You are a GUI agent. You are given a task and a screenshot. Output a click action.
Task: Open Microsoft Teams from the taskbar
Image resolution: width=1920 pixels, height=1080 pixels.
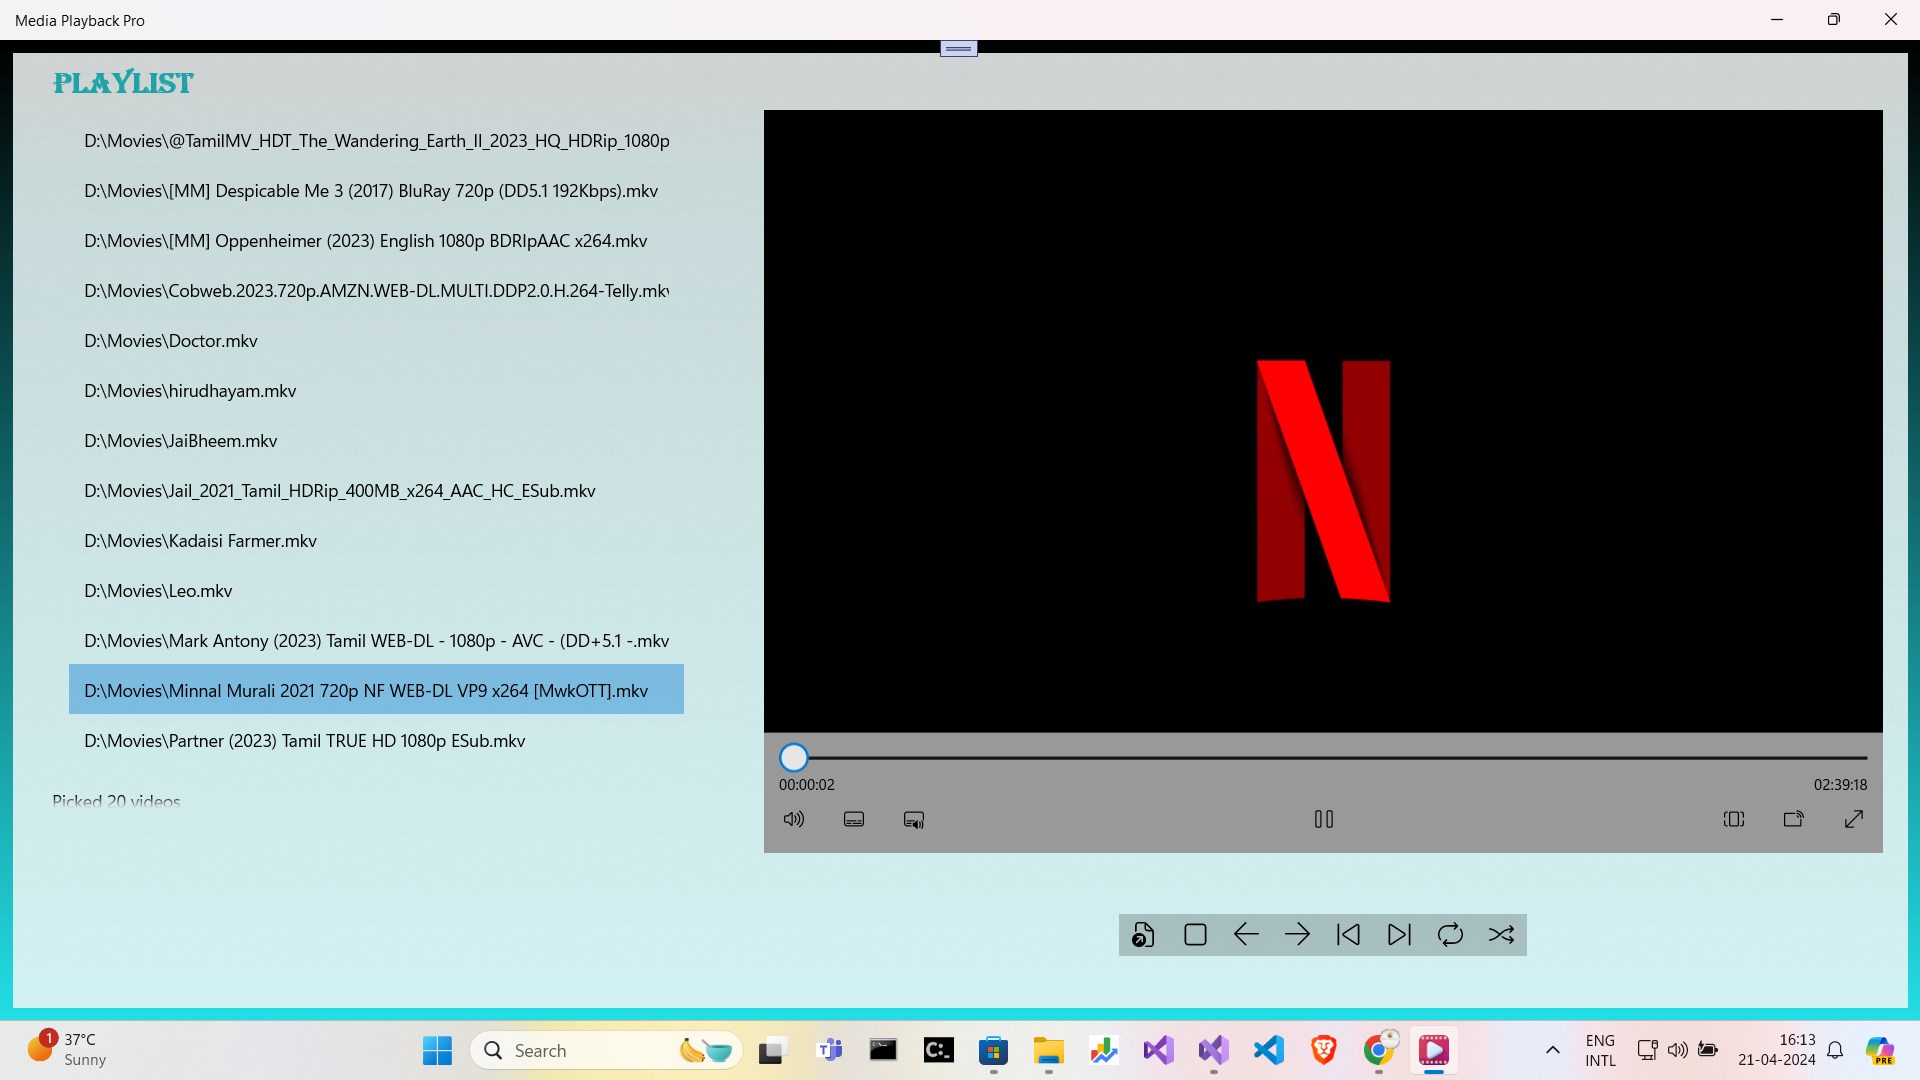click(829, 1050)
